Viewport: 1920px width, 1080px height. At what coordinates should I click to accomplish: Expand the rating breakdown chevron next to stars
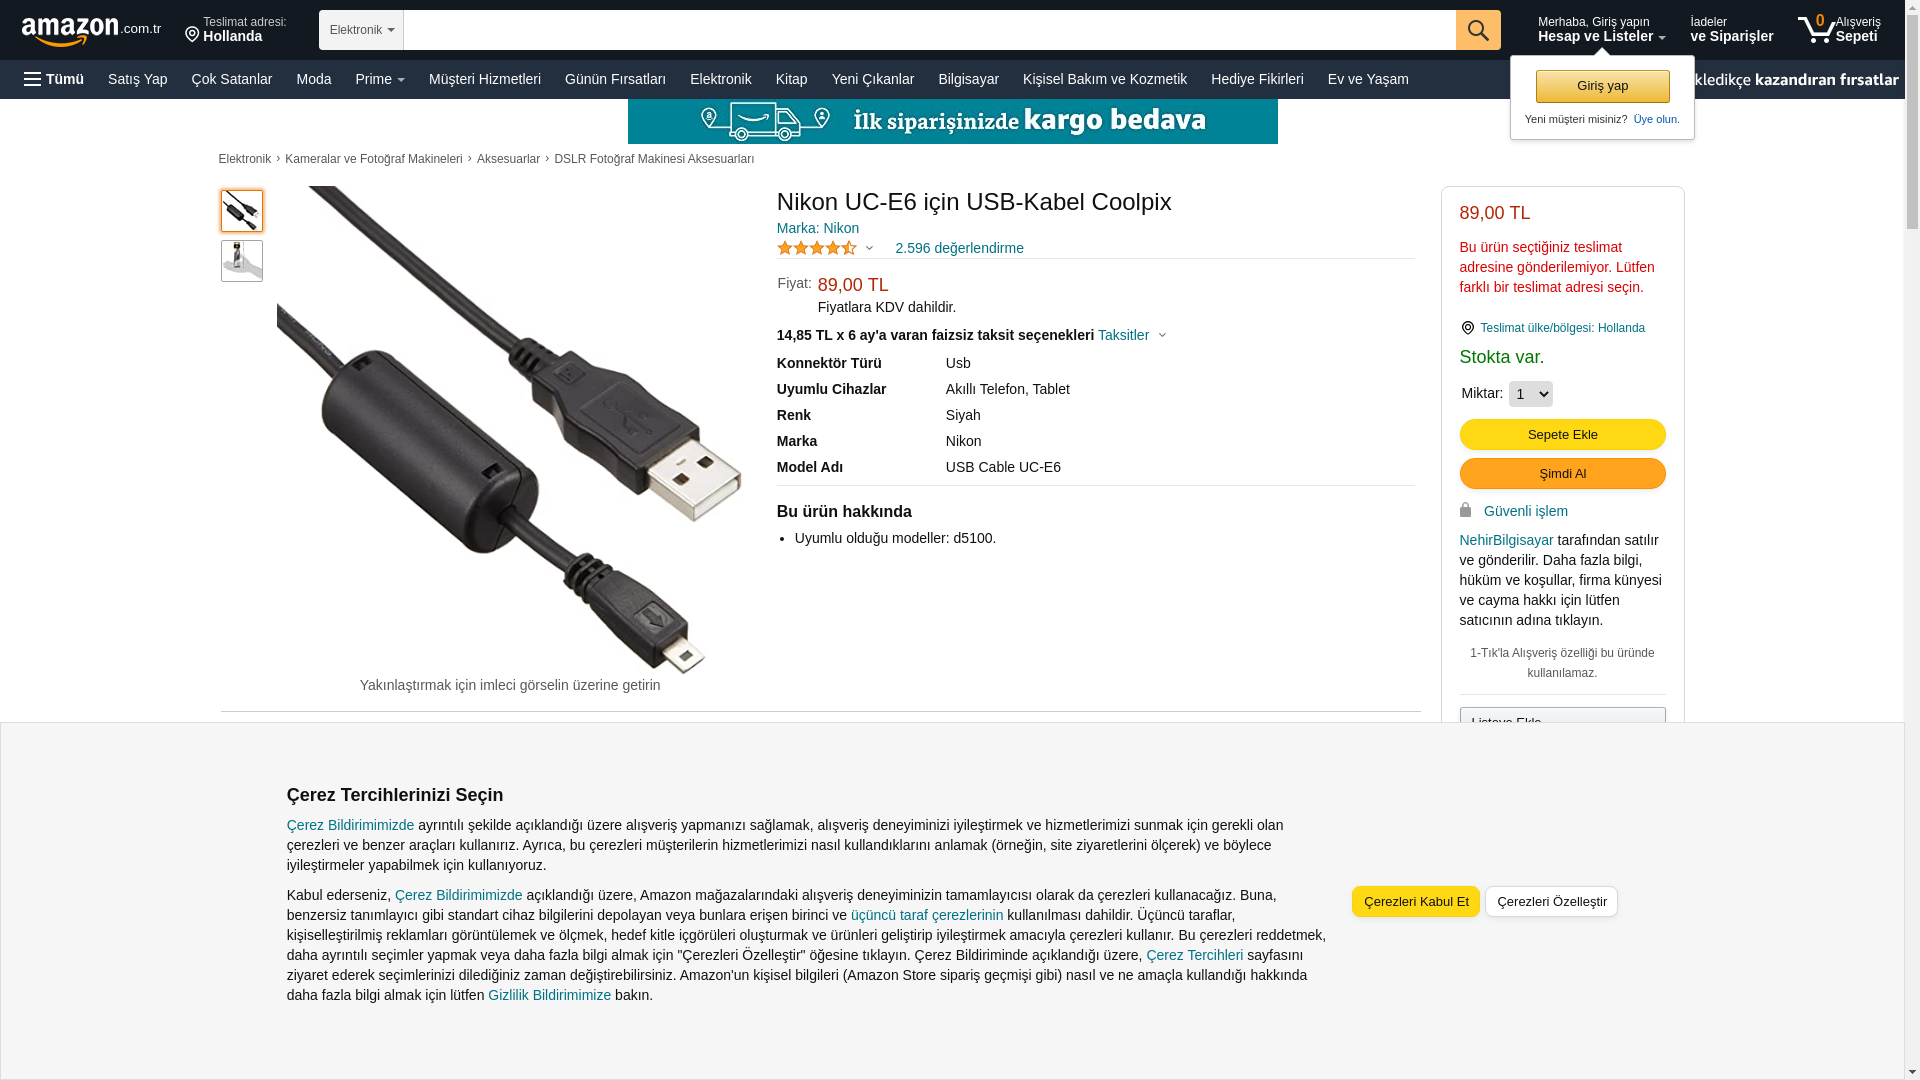pyautogui.click(x=869, y=248)
